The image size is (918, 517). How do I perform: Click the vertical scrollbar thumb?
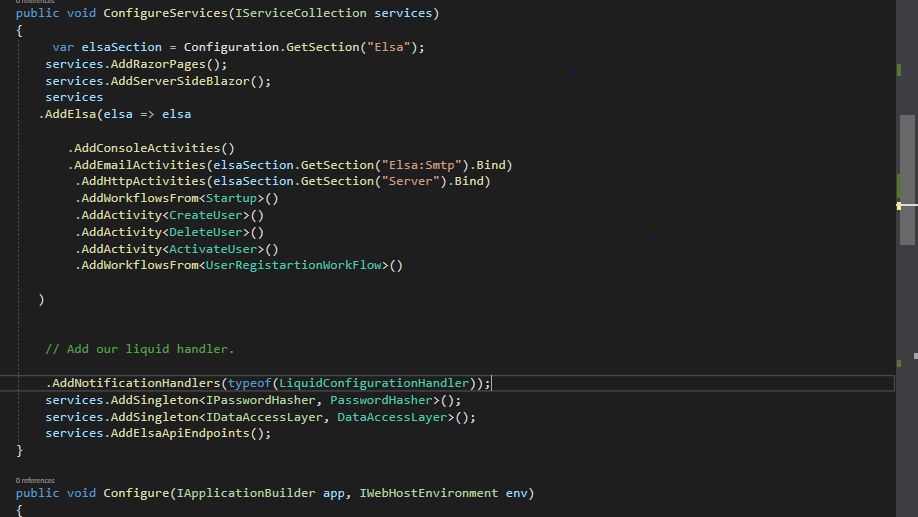[x=907, y=180]
